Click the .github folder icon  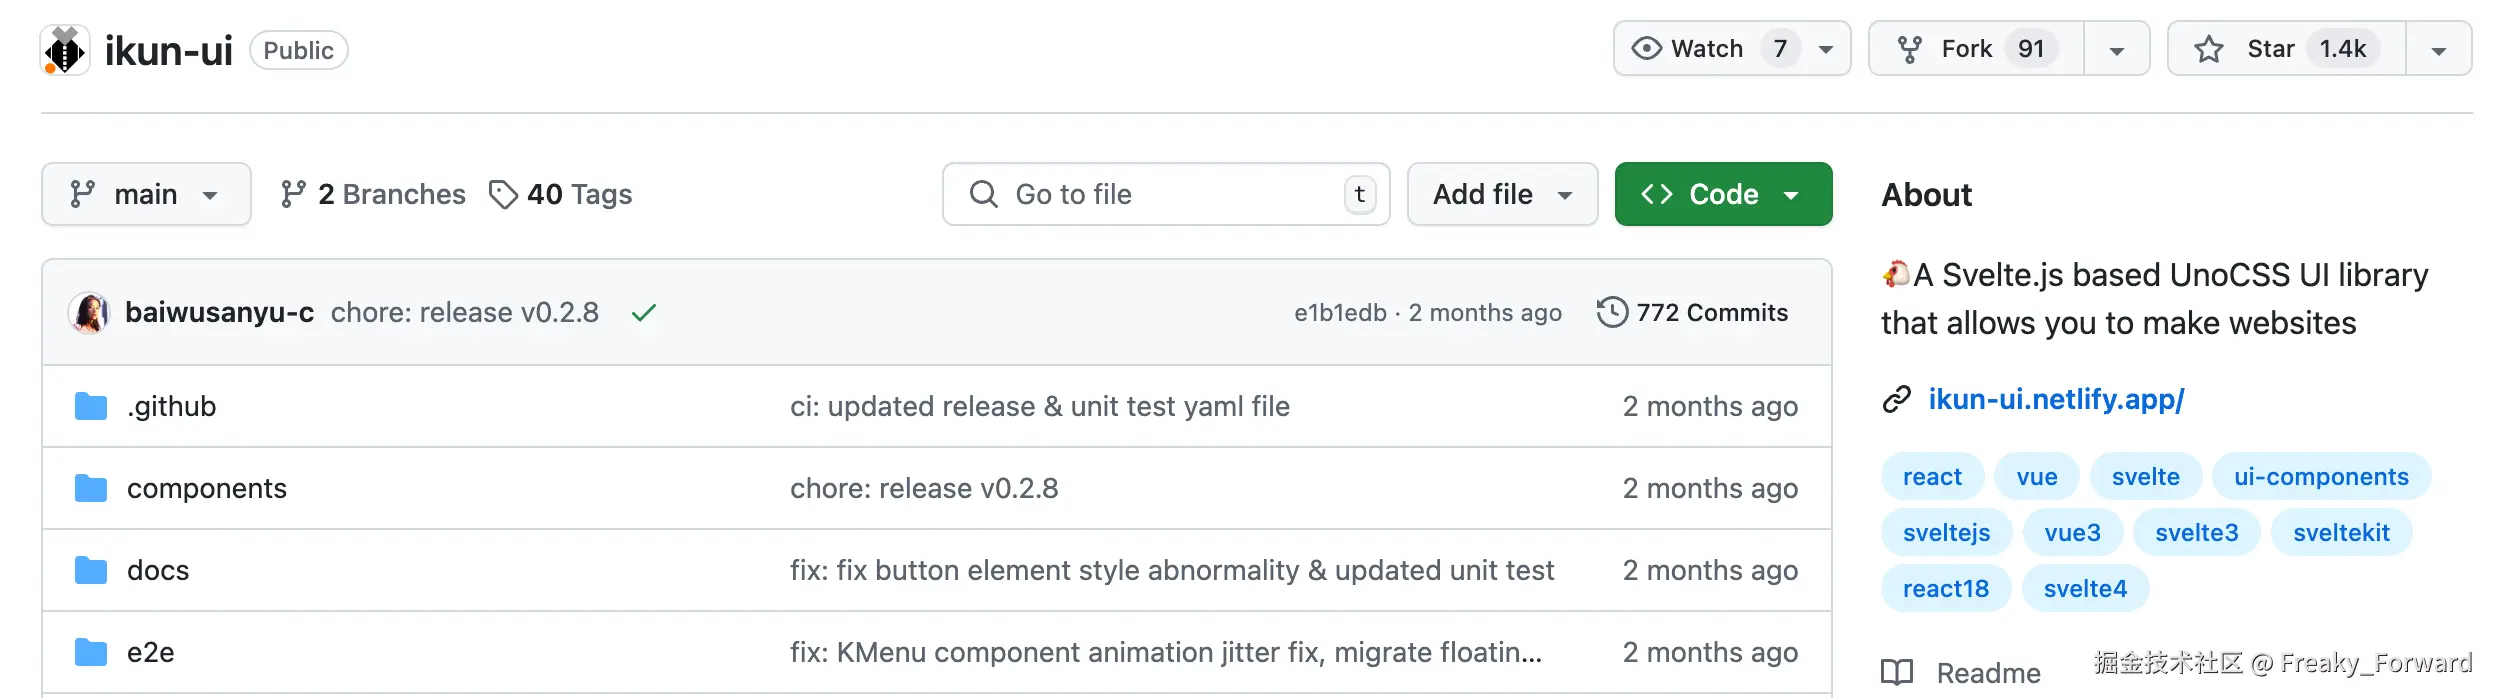tap(91, 406)
